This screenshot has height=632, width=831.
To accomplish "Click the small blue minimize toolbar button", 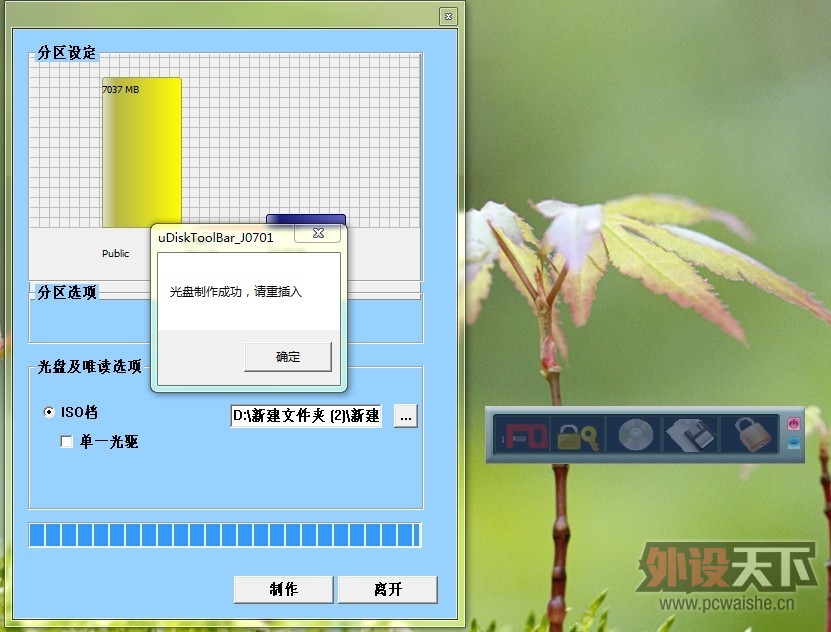I will pos(794,443).
